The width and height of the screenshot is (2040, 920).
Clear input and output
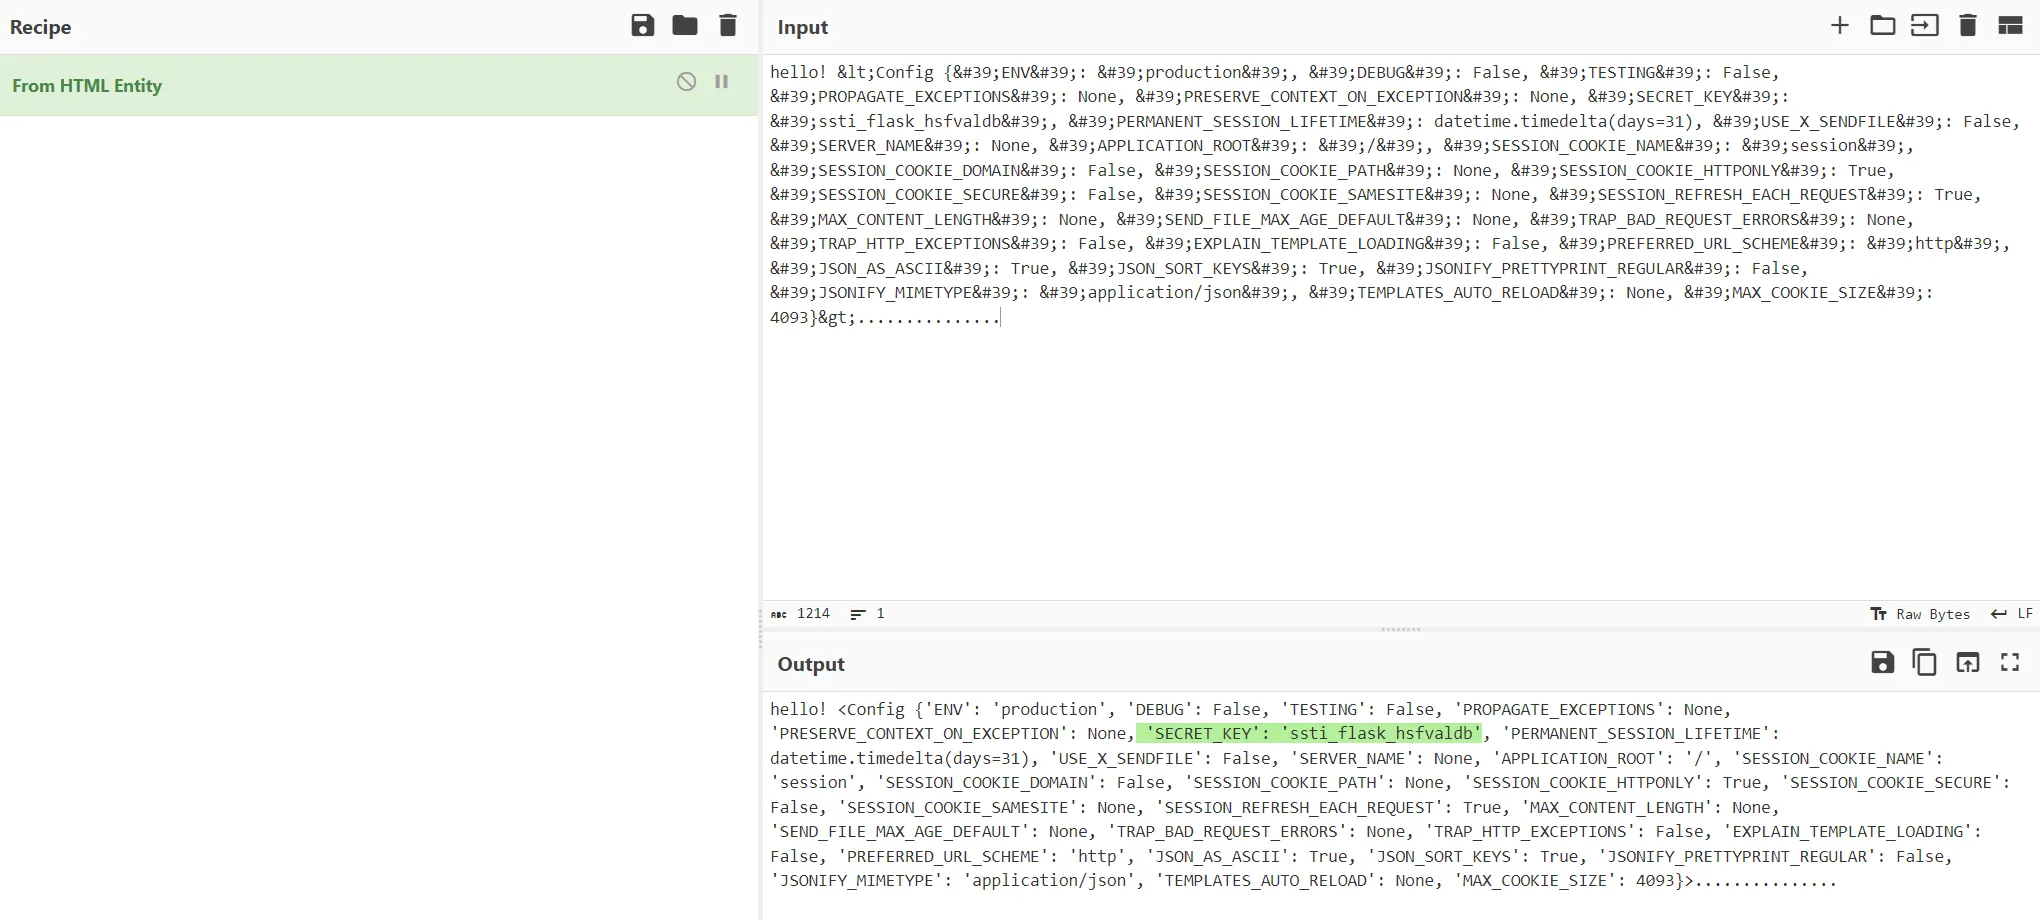(1967, 26)
